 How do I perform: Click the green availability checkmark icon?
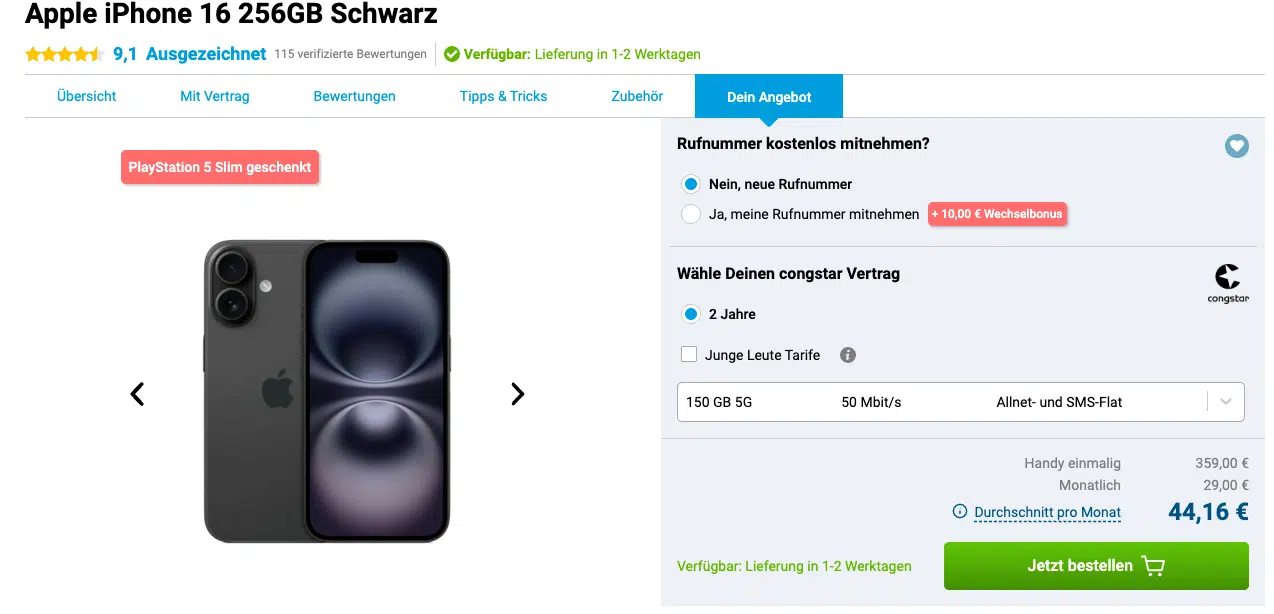tap(452, 54)
